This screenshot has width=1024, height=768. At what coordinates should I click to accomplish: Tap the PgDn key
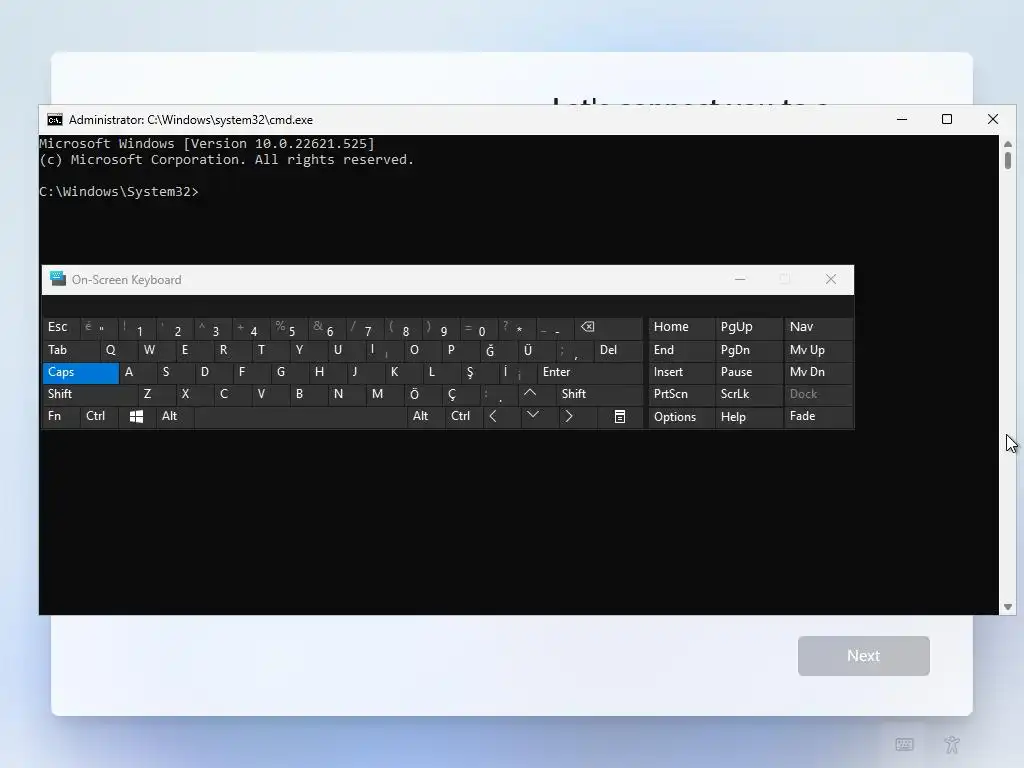(748, 350)
